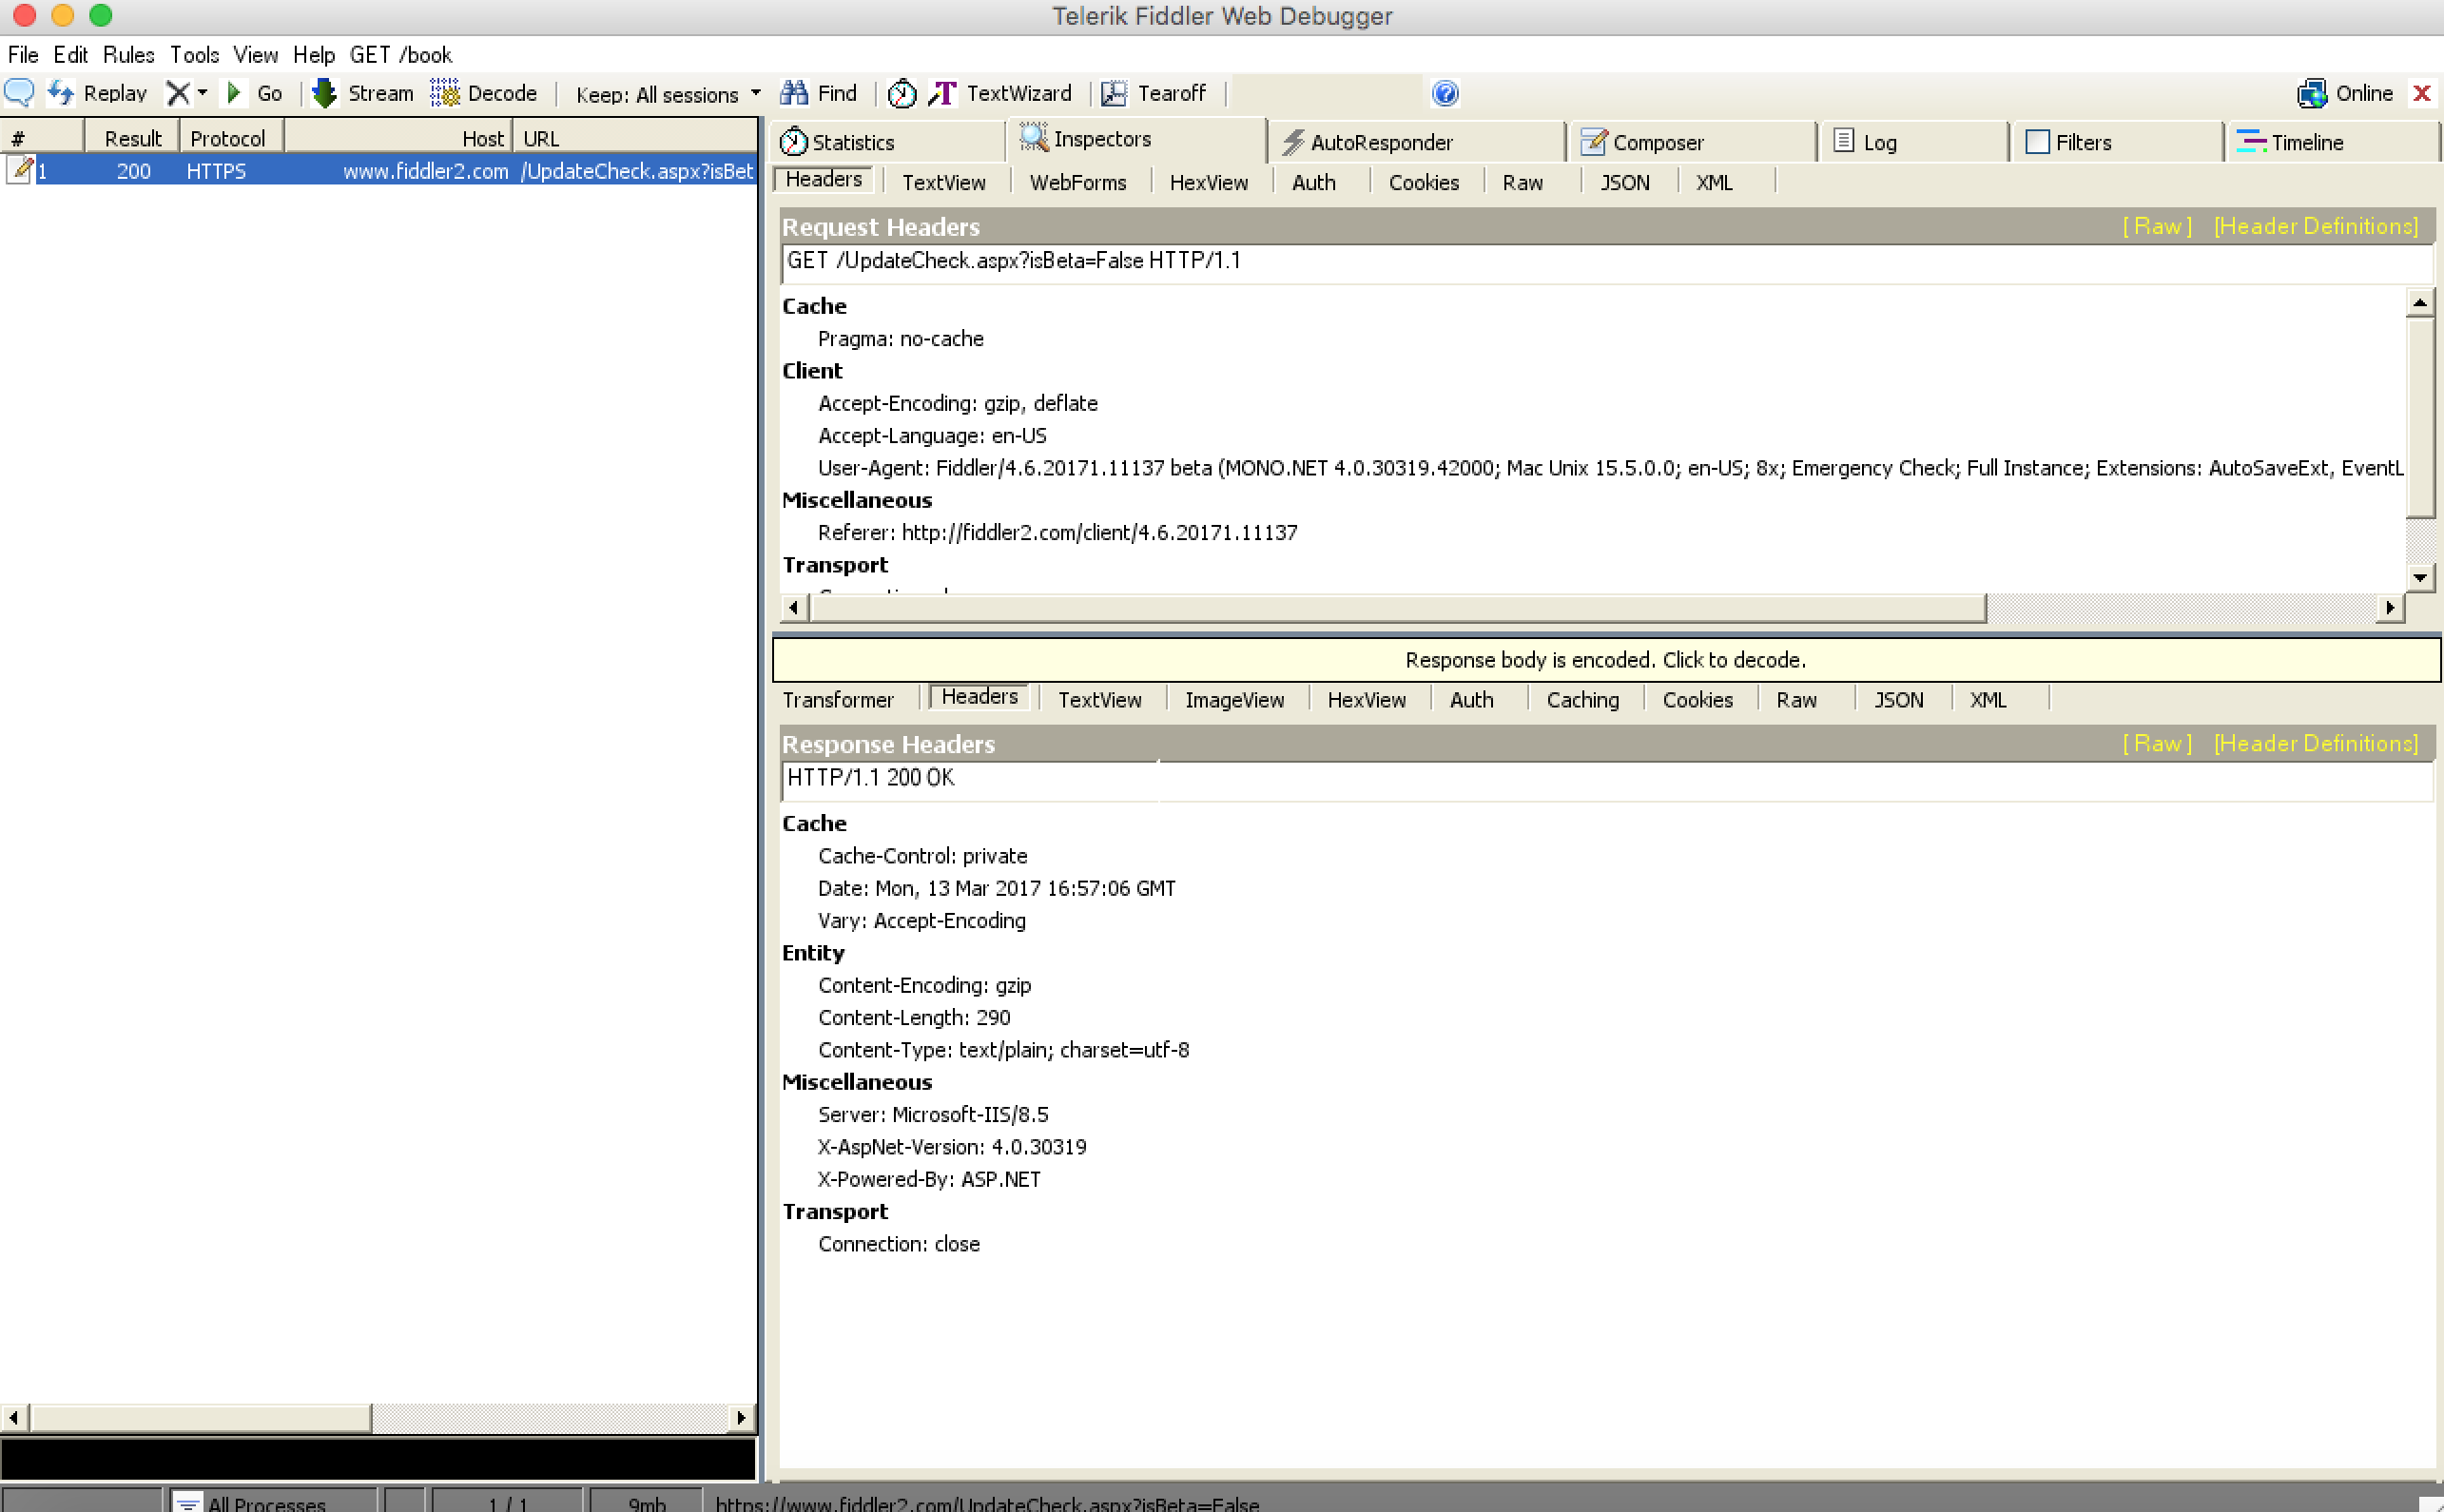Select session 1 www.fiddler2.com row
This screenshot has height=1512, width=2444.
[x=378, y=171]
